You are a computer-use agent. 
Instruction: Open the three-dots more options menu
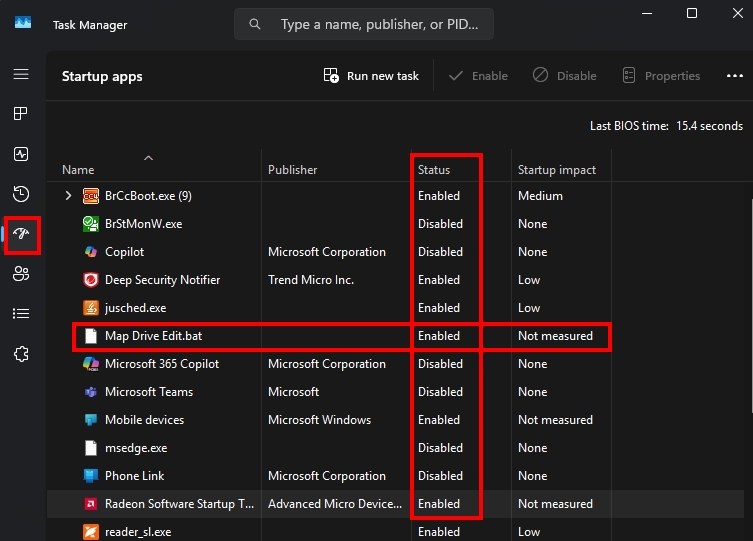click(x=734, y=76)
